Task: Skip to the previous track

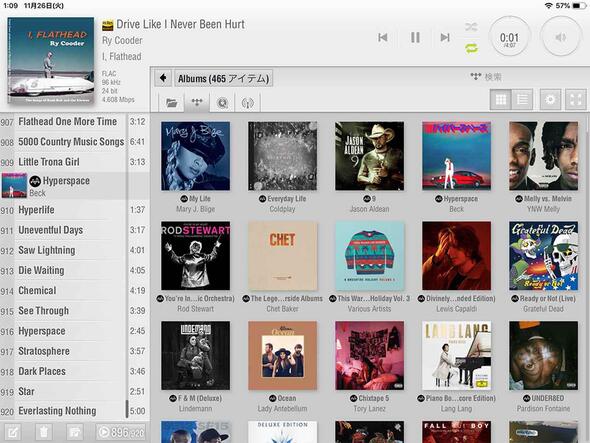Action: tap(383, 37)
